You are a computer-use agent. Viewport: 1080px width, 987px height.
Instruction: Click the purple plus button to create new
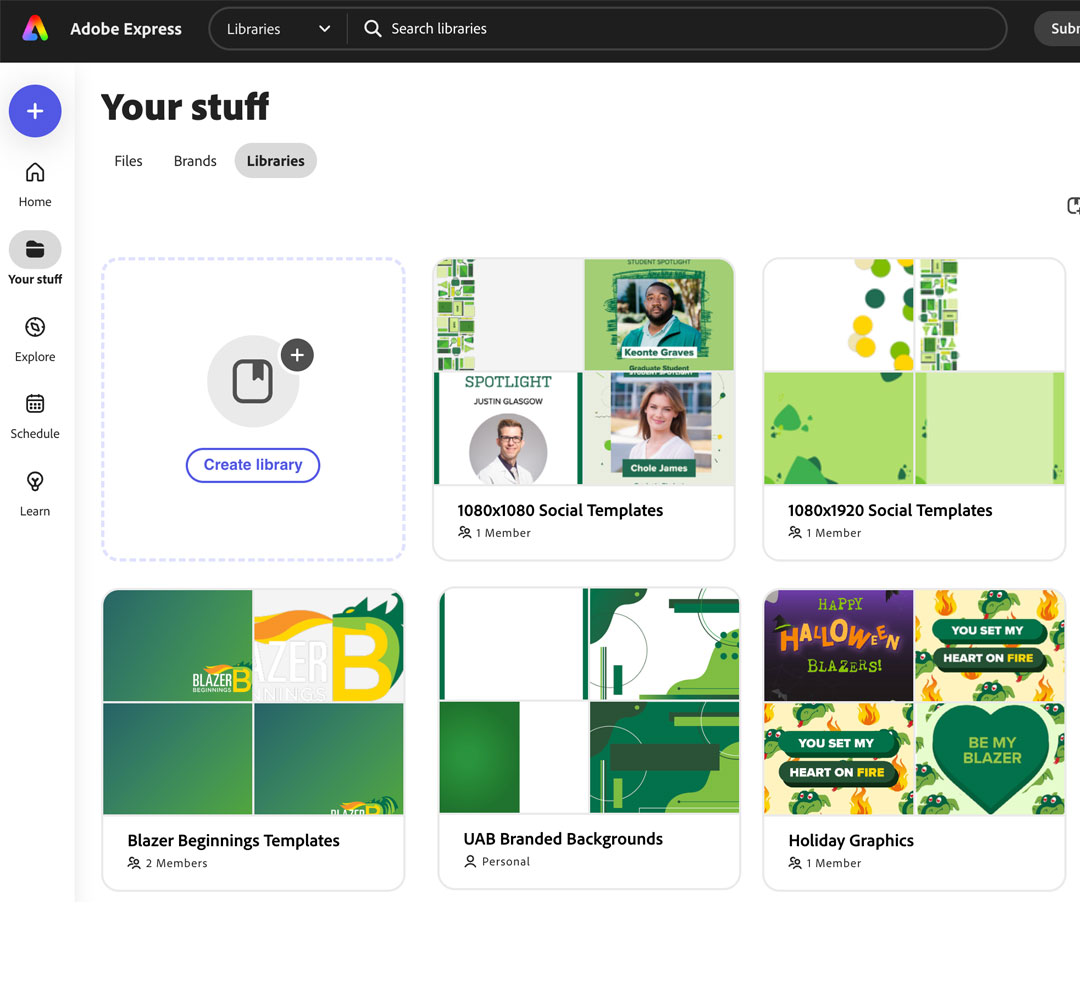pos(35,111)
